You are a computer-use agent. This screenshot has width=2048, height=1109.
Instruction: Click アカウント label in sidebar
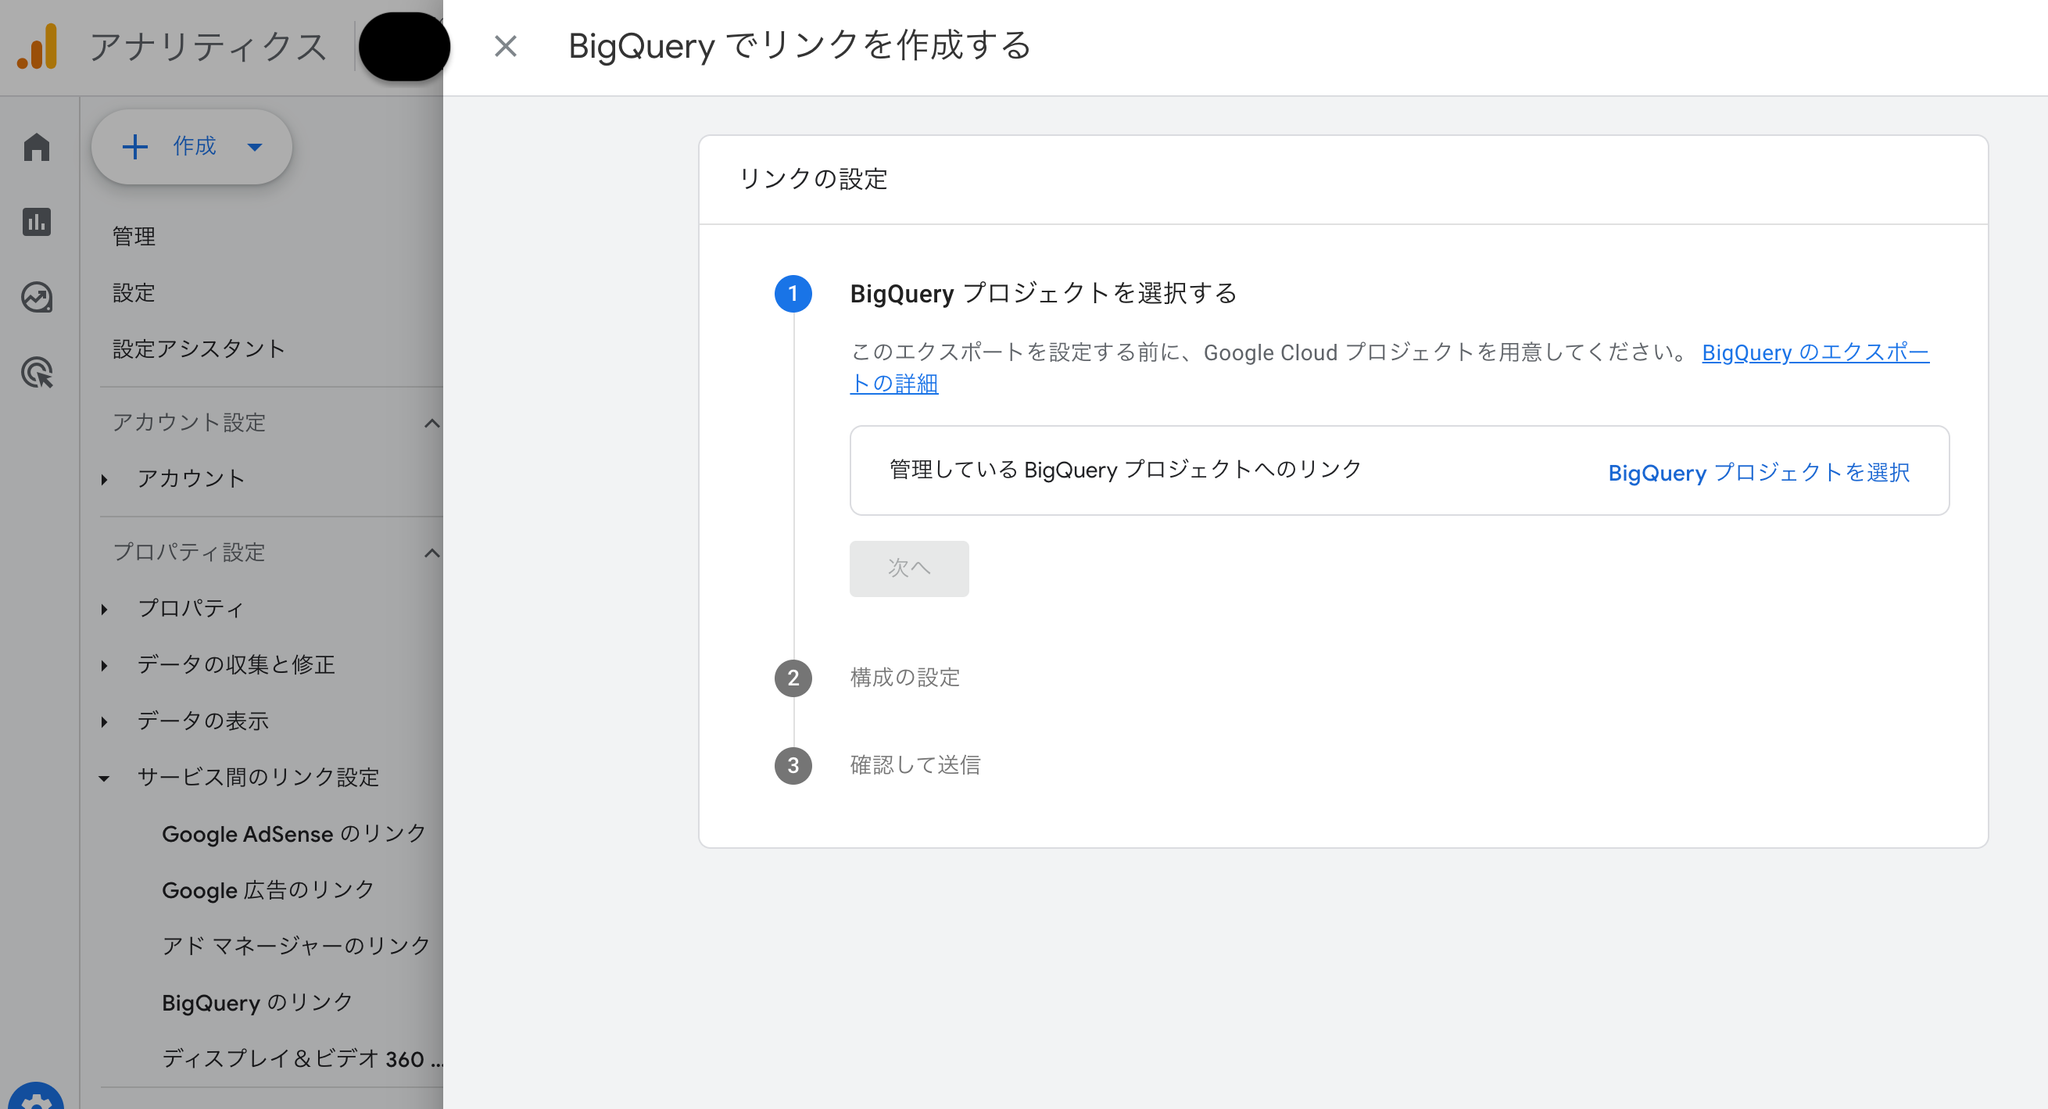191,478
